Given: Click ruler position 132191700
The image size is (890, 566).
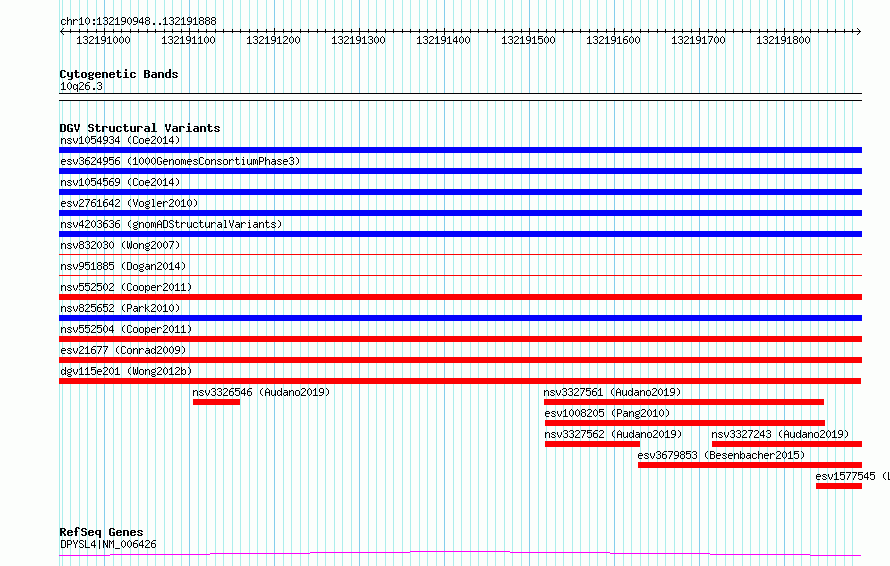Looking at the screenshot, I should click(698, 40).
